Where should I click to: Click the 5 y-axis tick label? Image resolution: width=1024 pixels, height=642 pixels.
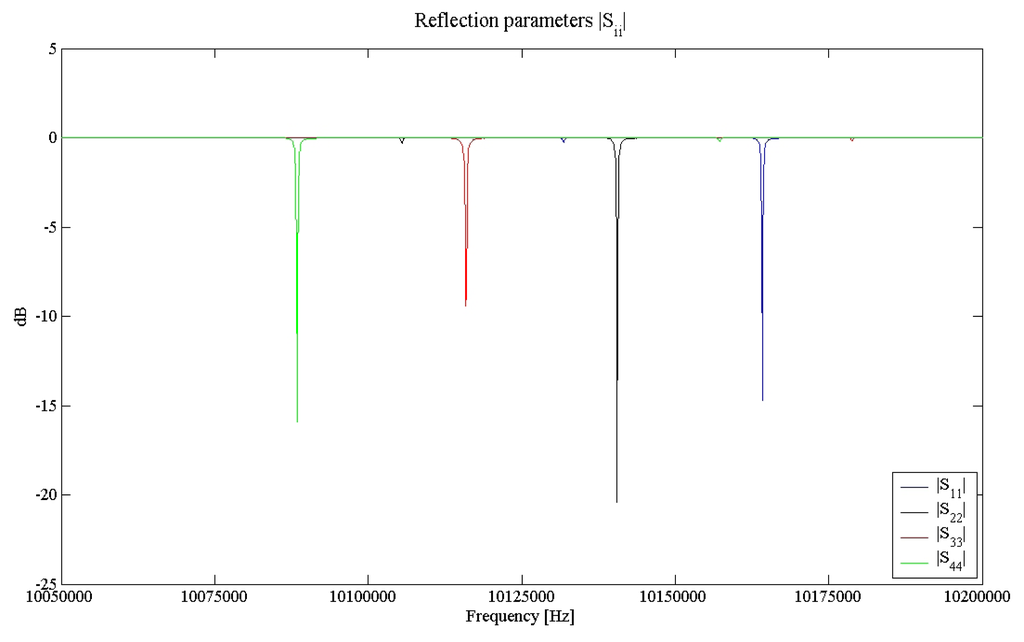pyautogui.click(x=52, y=49)
